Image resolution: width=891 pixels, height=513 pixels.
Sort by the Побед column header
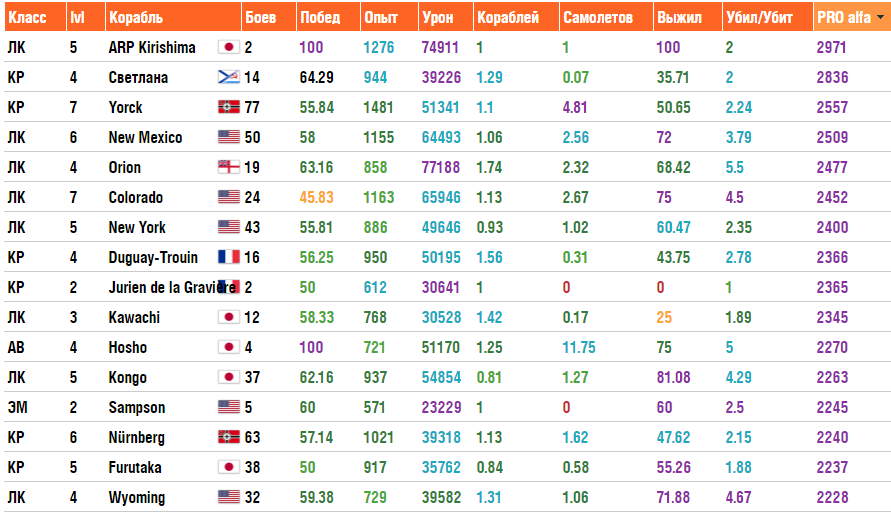click(x=320, y=18)
